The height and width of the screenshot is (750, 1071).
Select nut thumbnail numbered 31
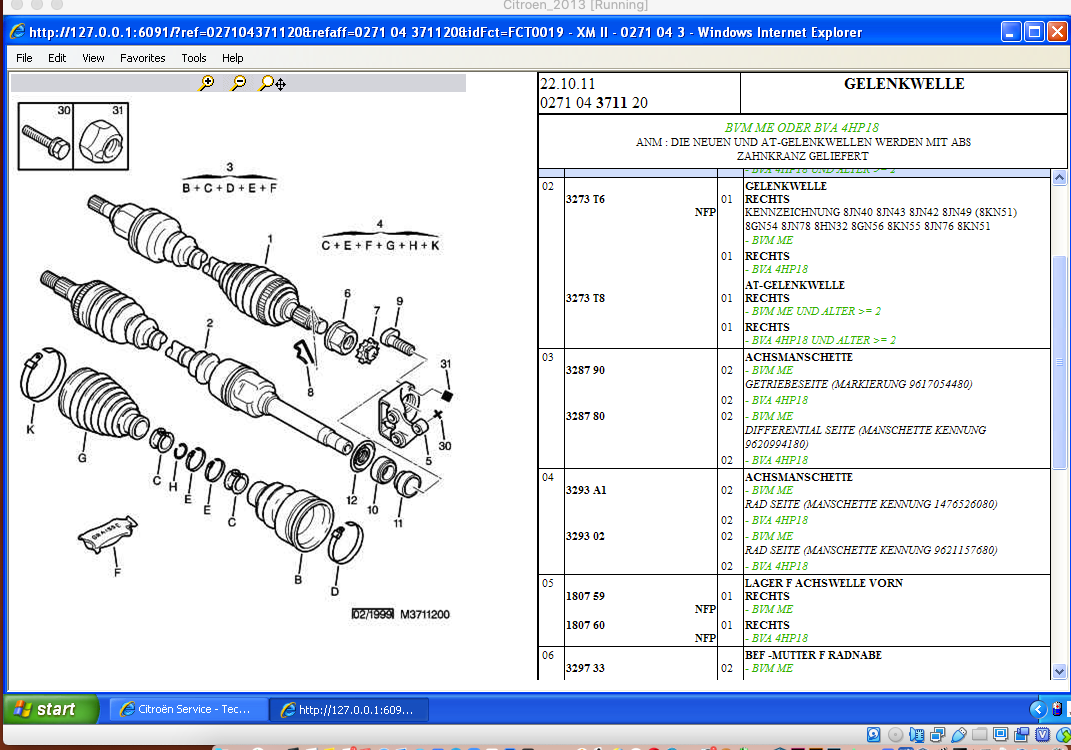100,136
